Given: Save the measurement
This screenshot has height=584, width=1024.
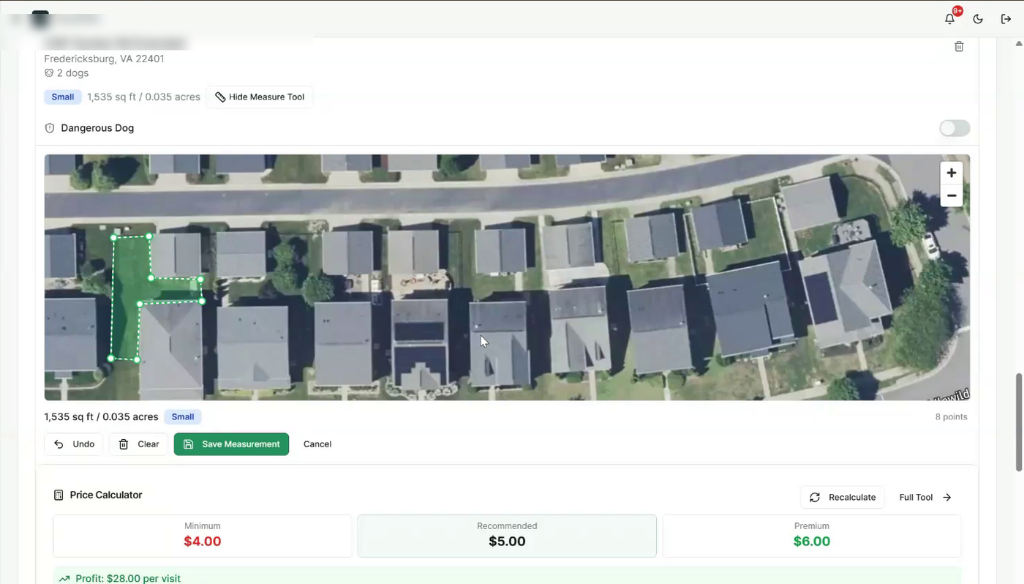Looking at the screenshot, I should click(231, 444).
